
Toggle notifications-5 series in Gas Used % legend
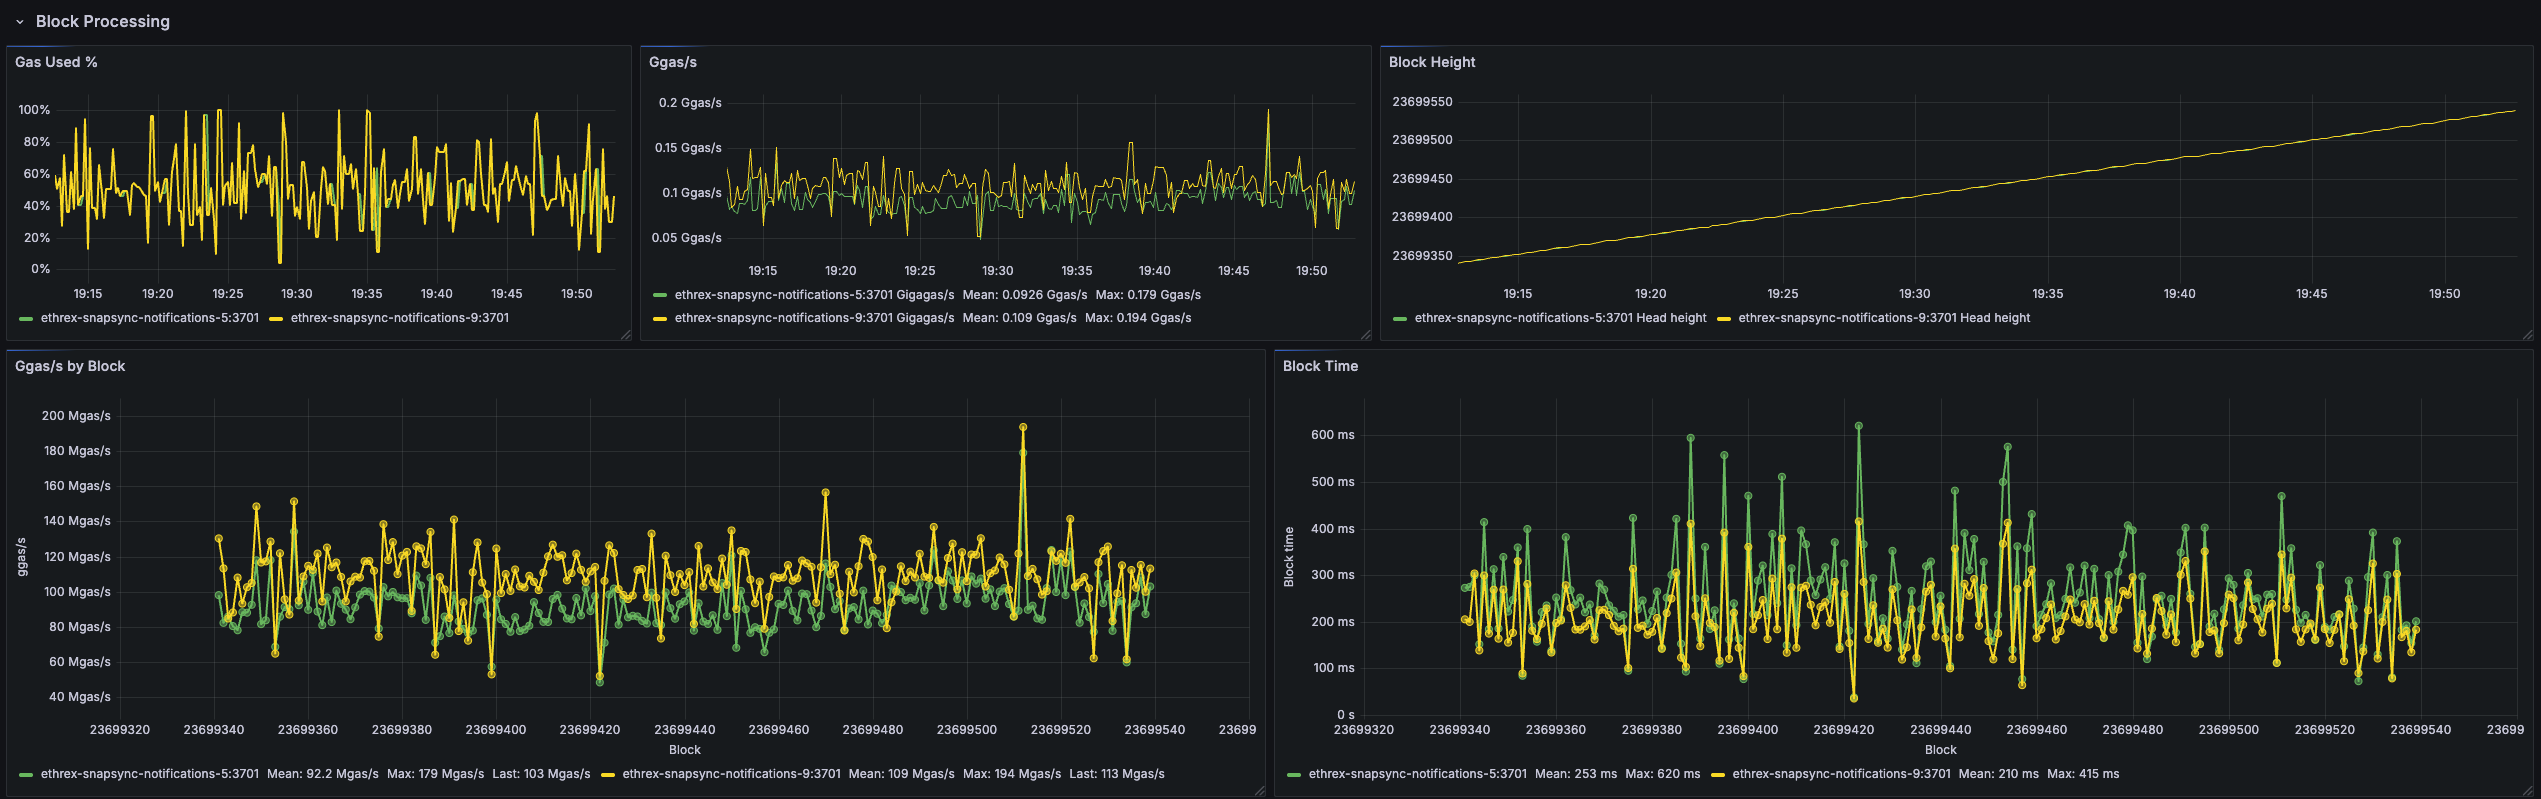pyautogui.click(x=149, y=318)
